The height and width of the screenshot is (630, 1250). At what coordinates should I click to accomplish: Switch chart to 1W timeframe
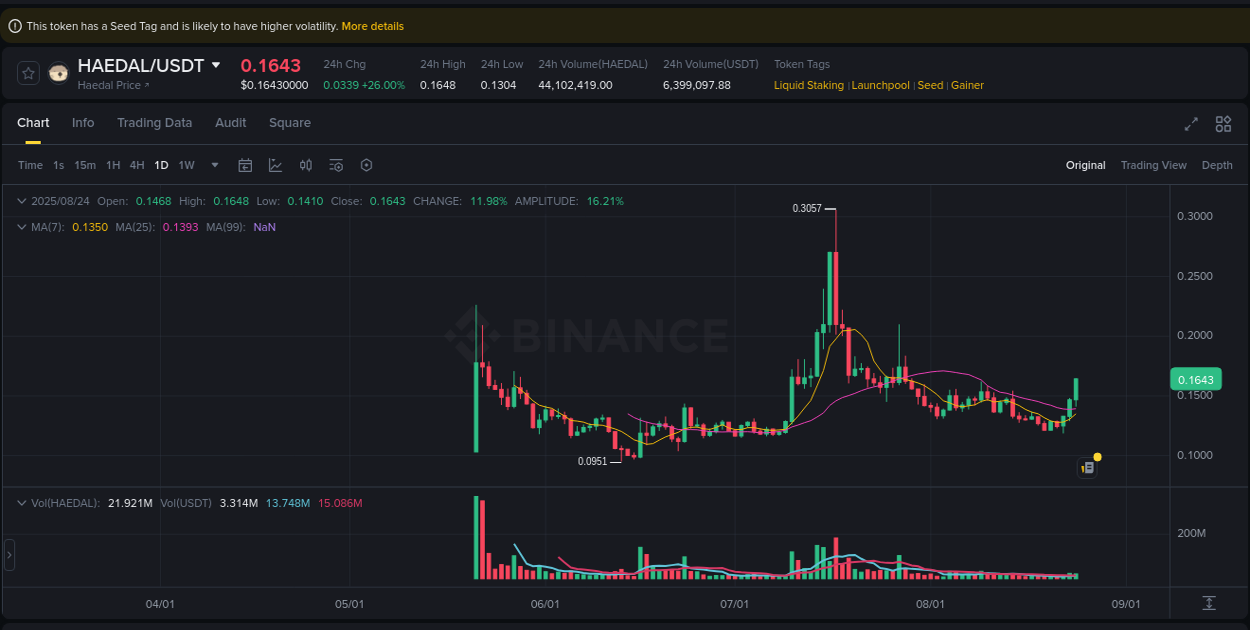pyautogui.click(x=186, y=165)
